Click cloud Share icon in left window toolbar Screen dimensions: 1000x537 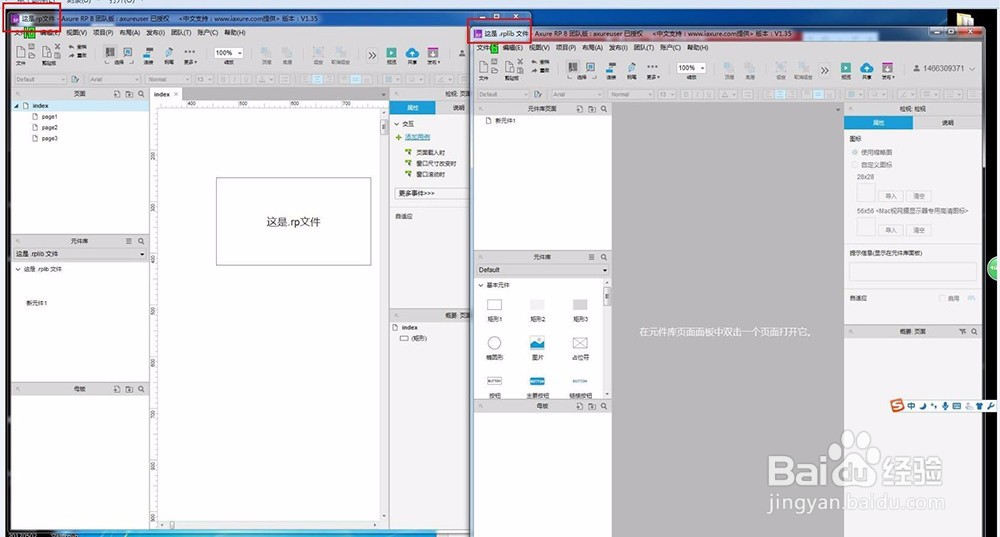(413, 53)
